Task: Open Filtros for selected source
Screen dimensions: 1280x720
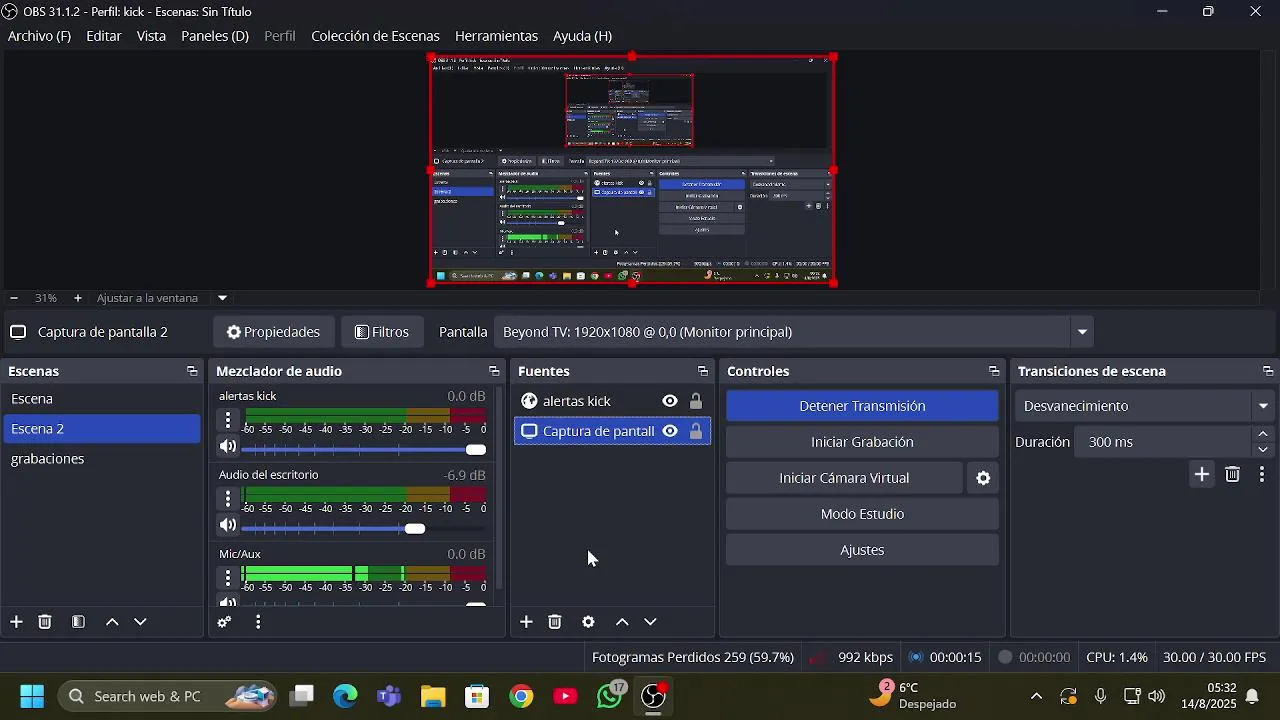Action: coord(382,332)
